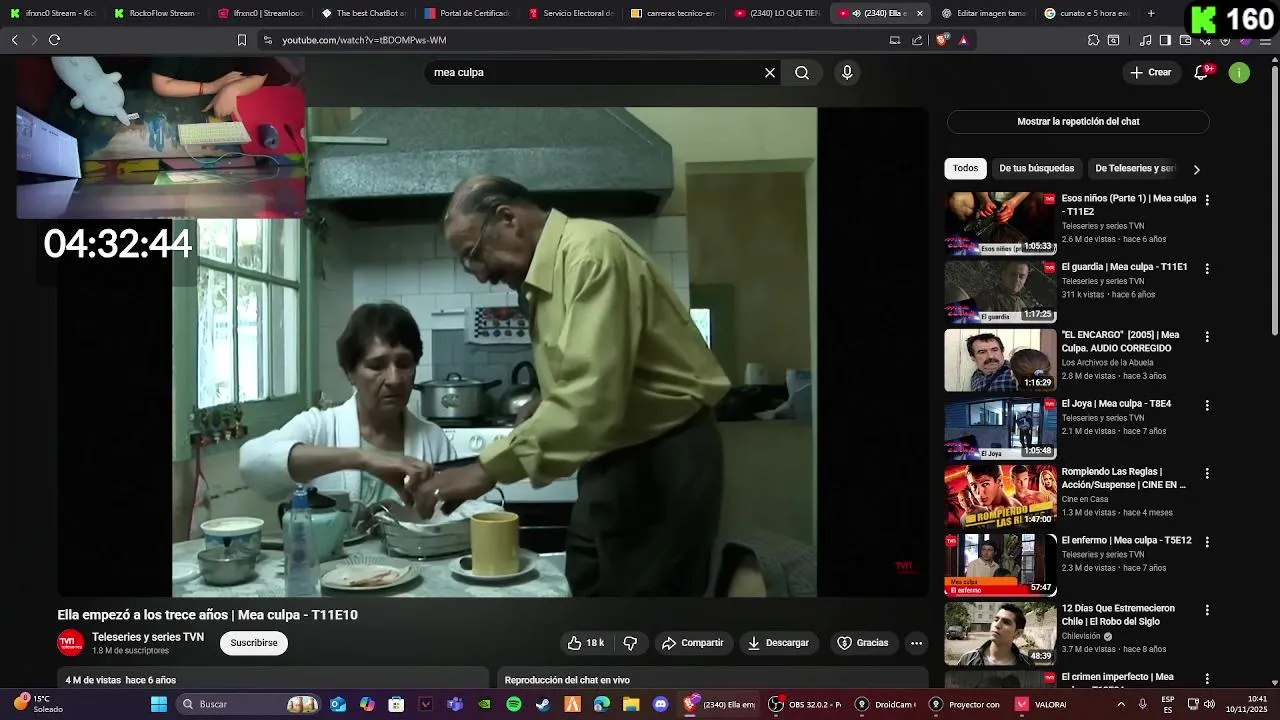Start voice search with microphone icon
Screen dimensions: 1280x720
[847, 72]
